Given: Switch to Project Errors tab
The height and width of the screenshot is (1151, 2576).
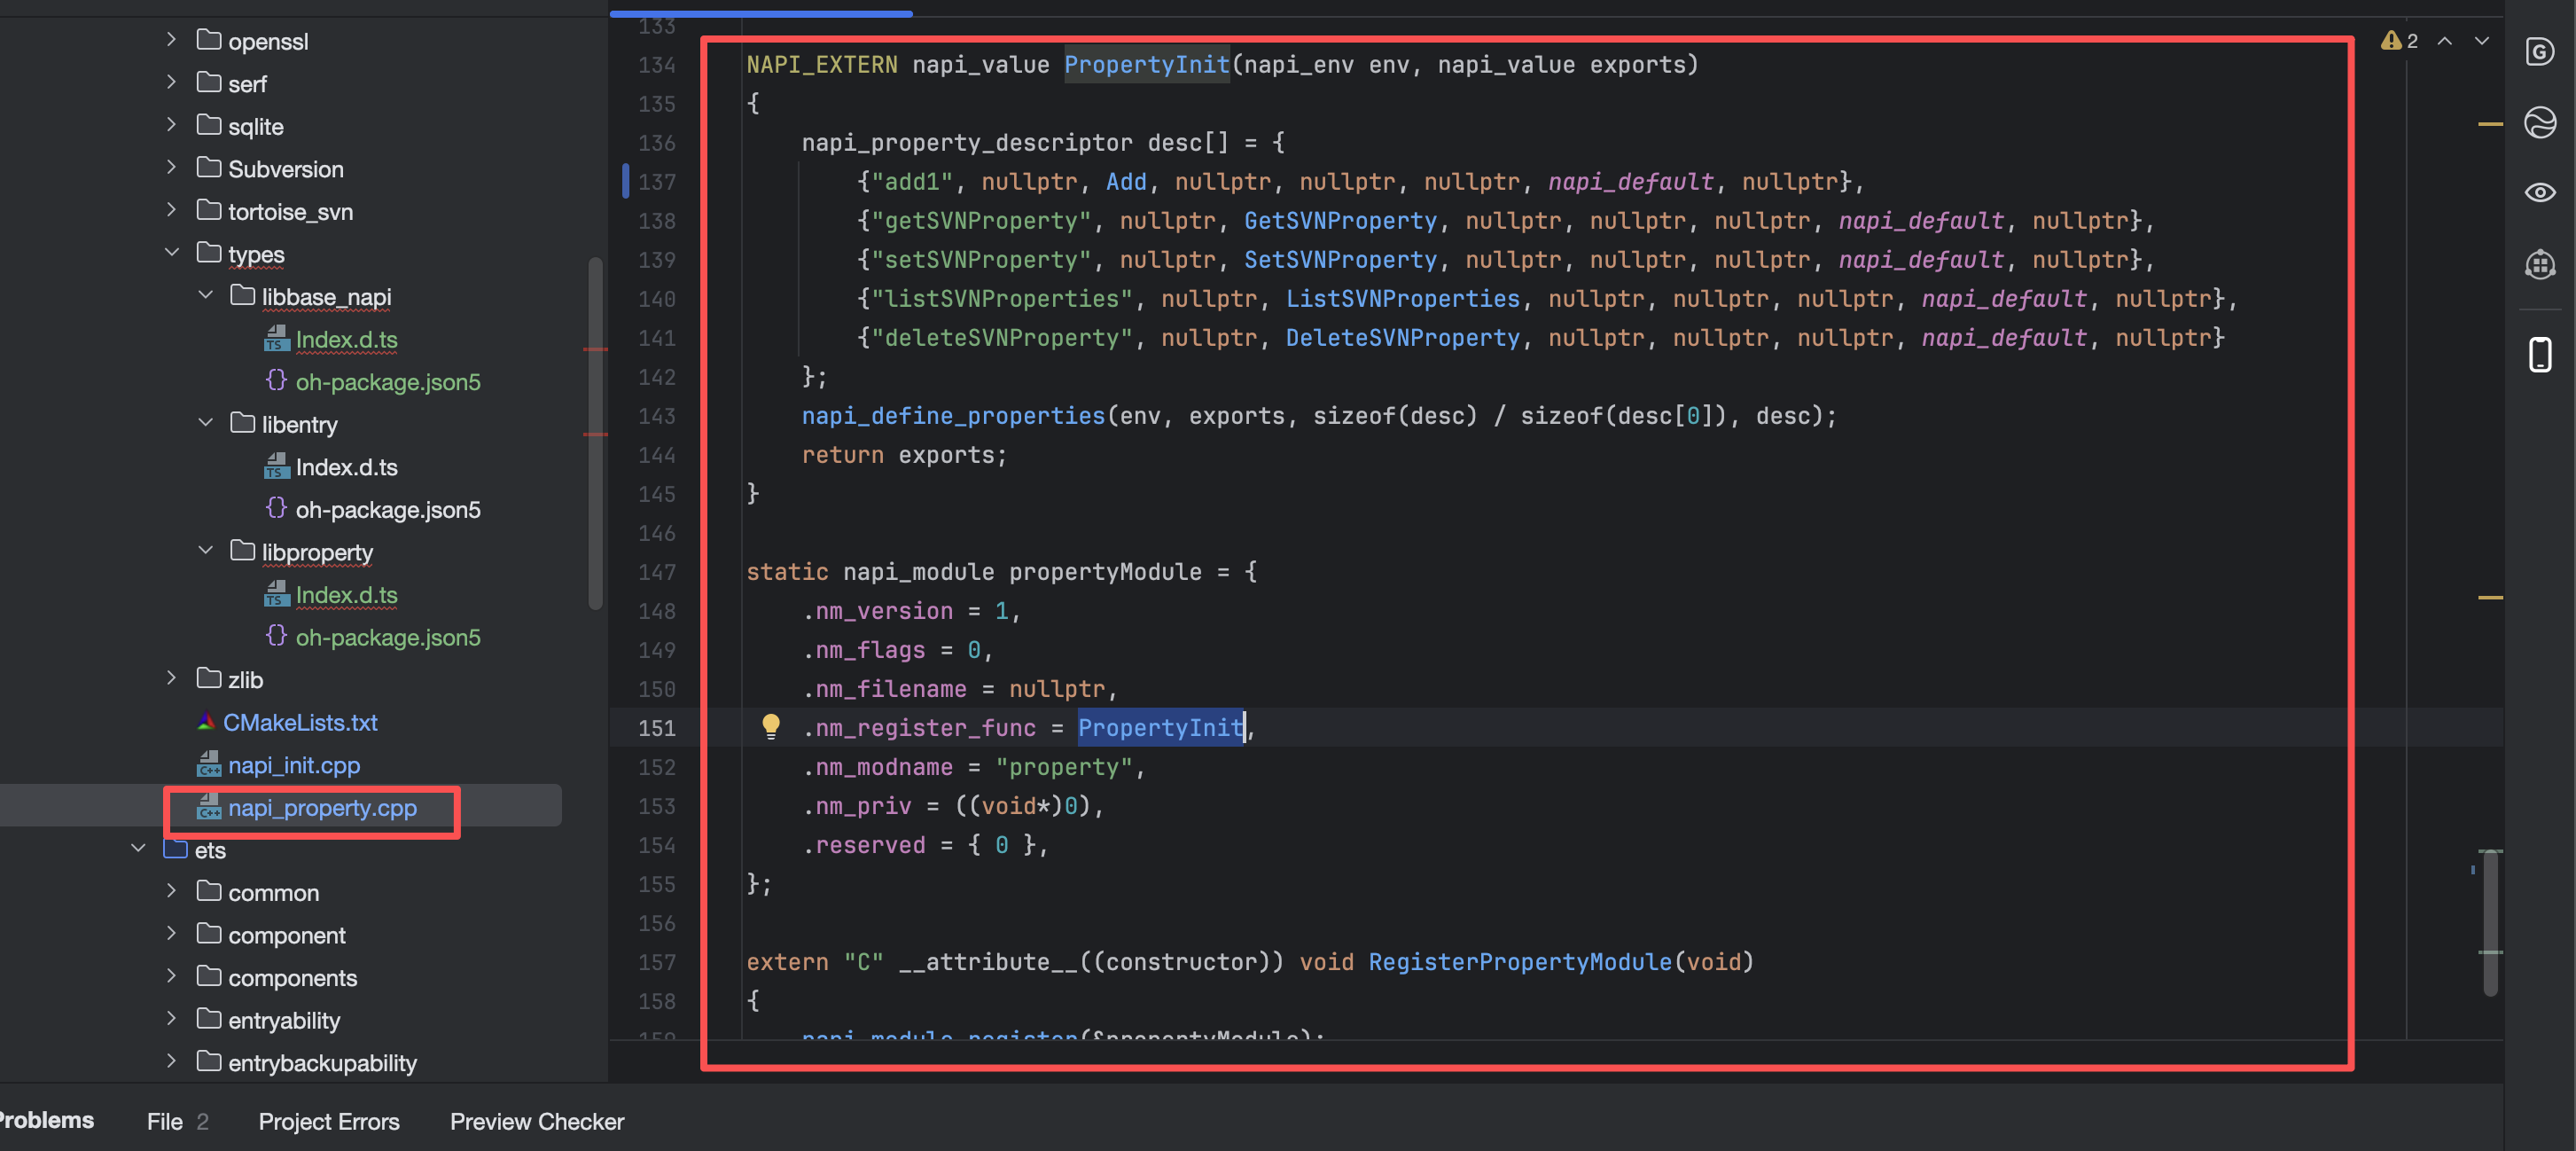Looking at the screenshot, I should 328,1121.
